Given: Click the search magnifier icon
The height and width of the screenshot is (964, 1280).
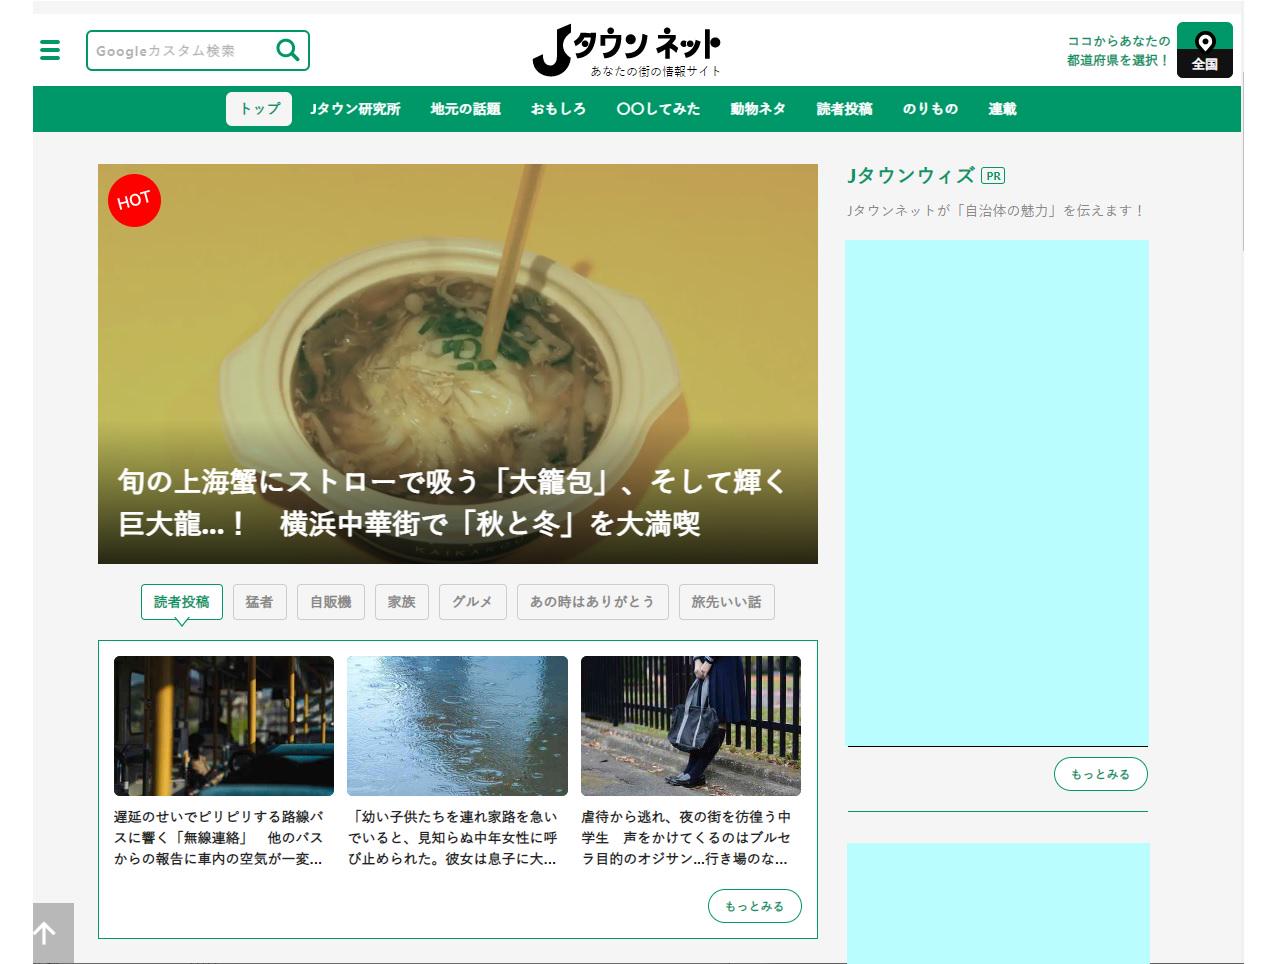Looking at the screenshot, I should [x=288, y=50].
